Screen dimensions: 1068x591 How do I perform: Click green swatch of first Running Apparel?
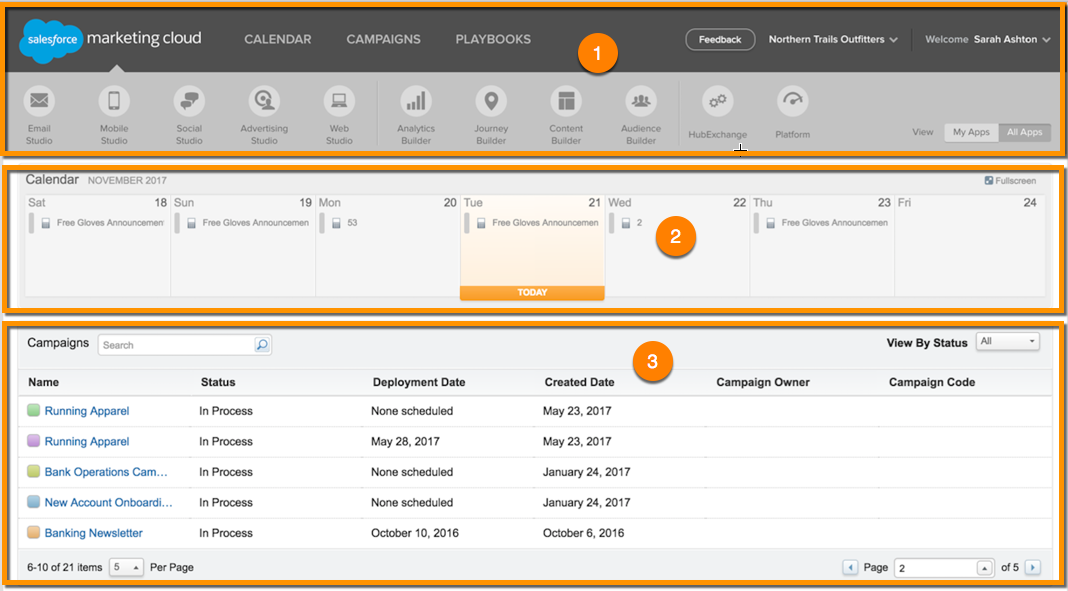point(33,411)
